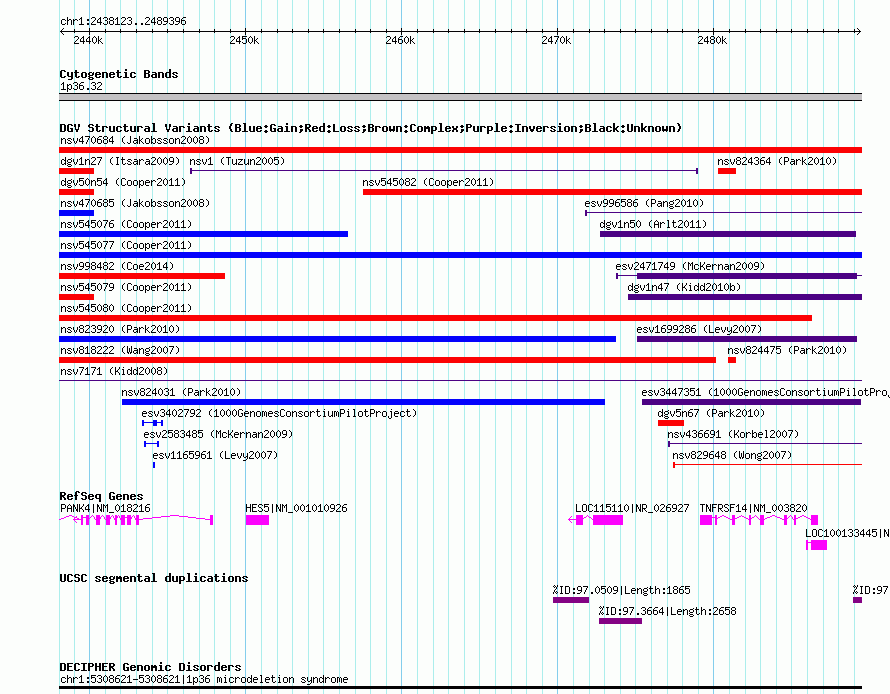Click esv3447351 1000Genomes variant label
890x694 pixels.
point(765,392)
